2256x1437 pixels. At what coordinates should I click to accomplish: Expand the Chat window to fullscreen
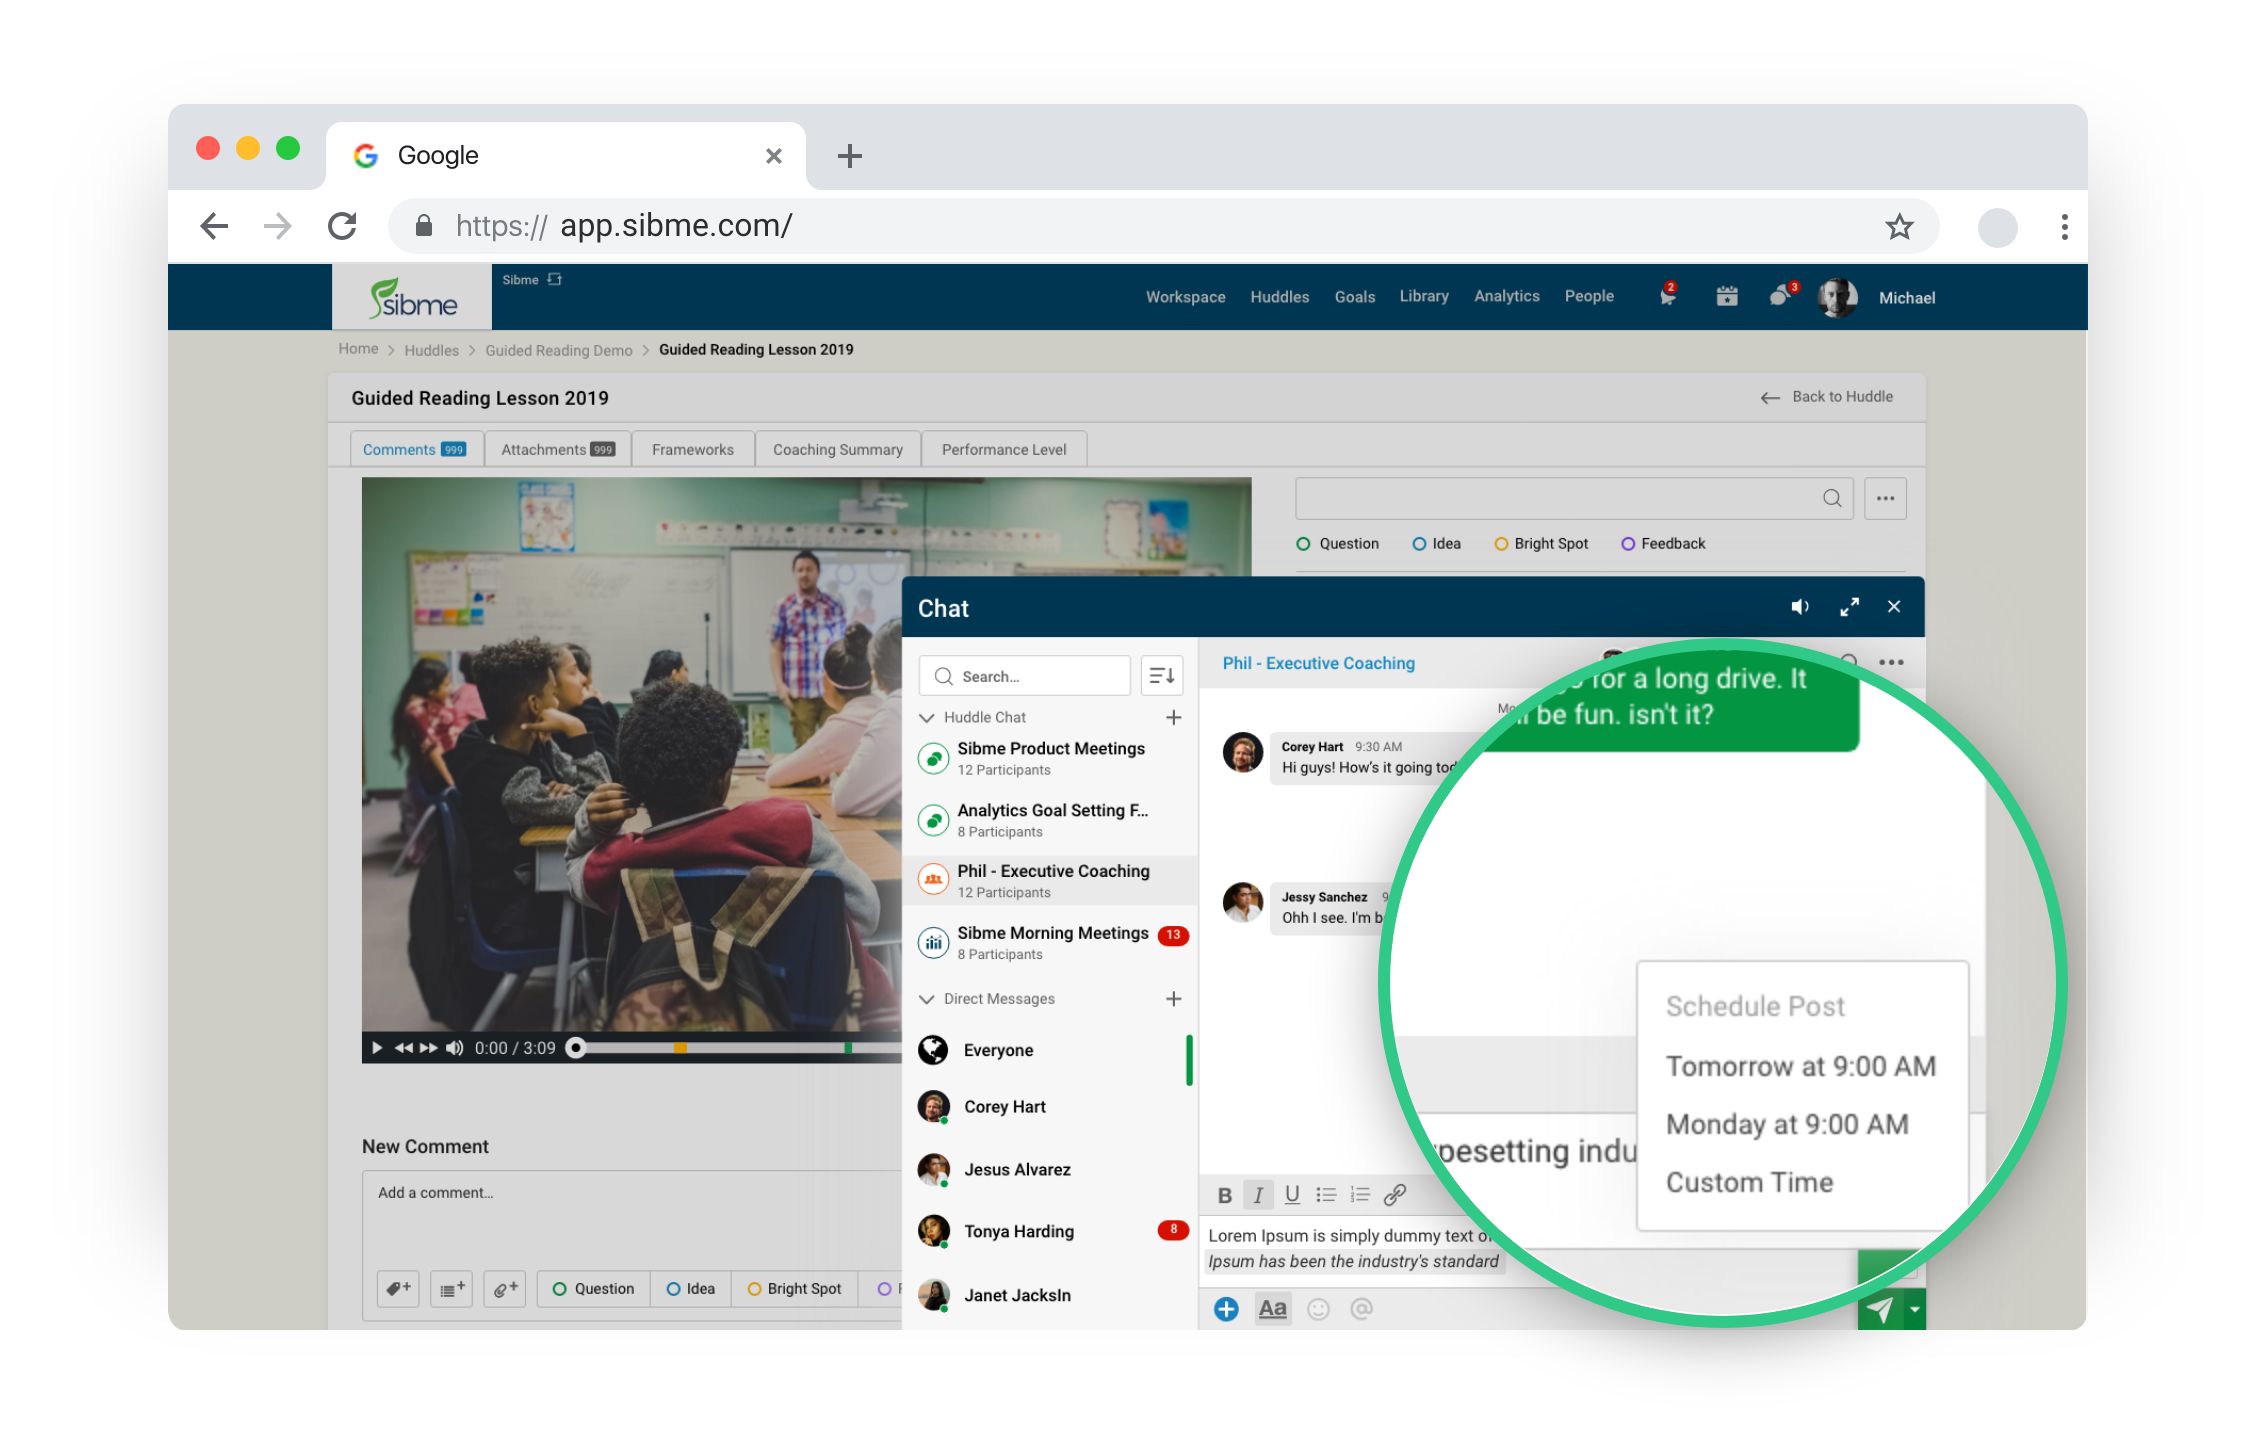tap(1849, 607)
